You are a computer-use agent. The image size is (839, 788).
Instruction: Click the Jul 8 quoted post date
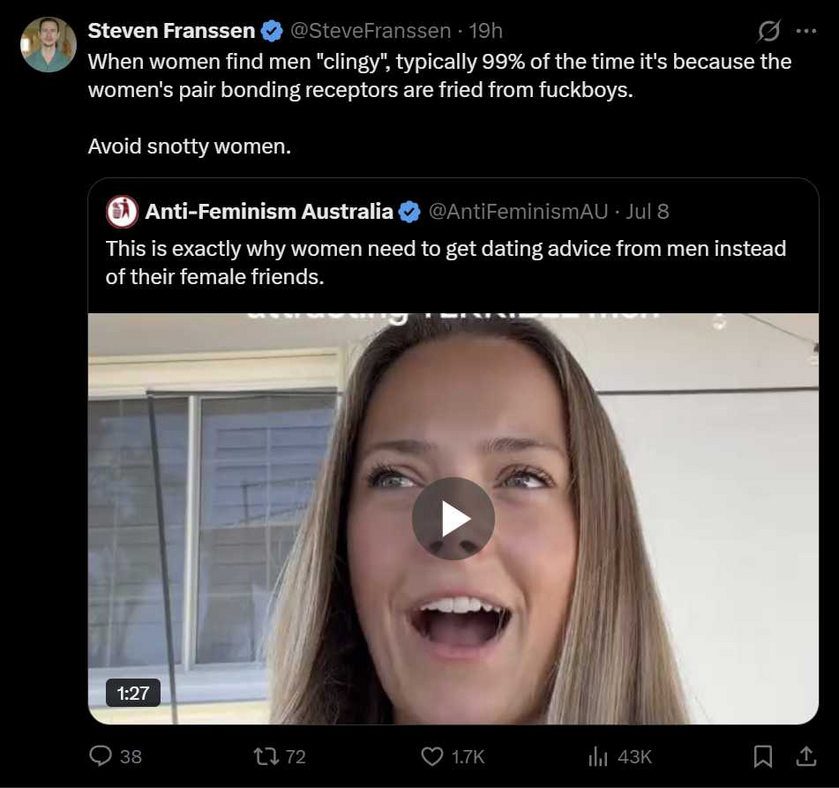[x=647, y=212]
